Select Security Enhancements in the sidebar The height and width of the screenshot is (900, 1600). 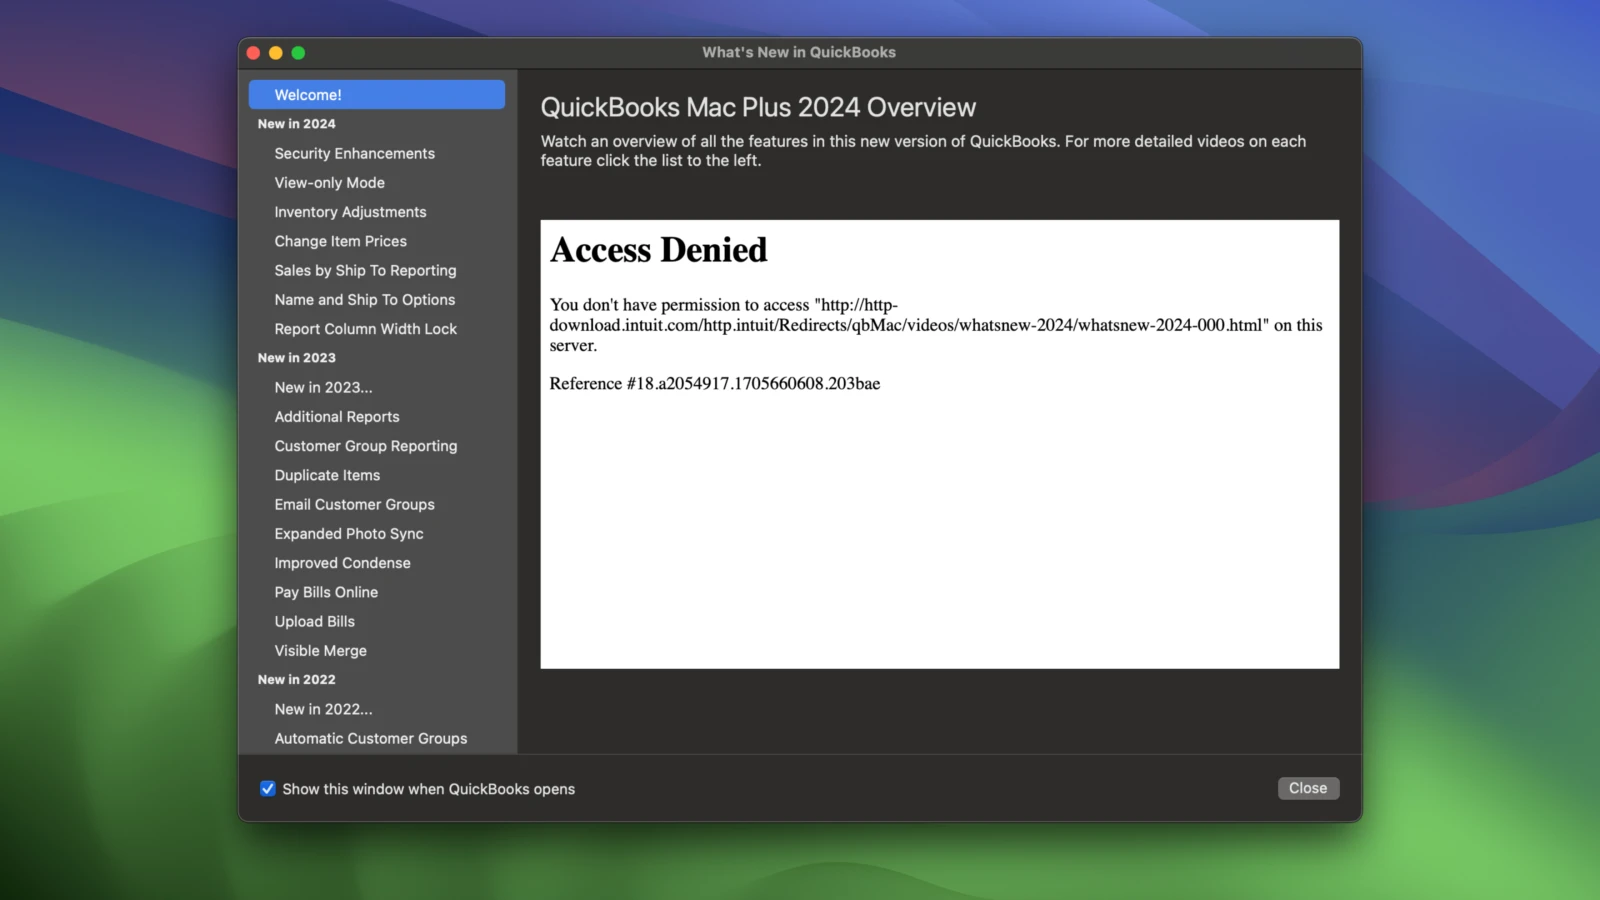(x=354, y=153)
